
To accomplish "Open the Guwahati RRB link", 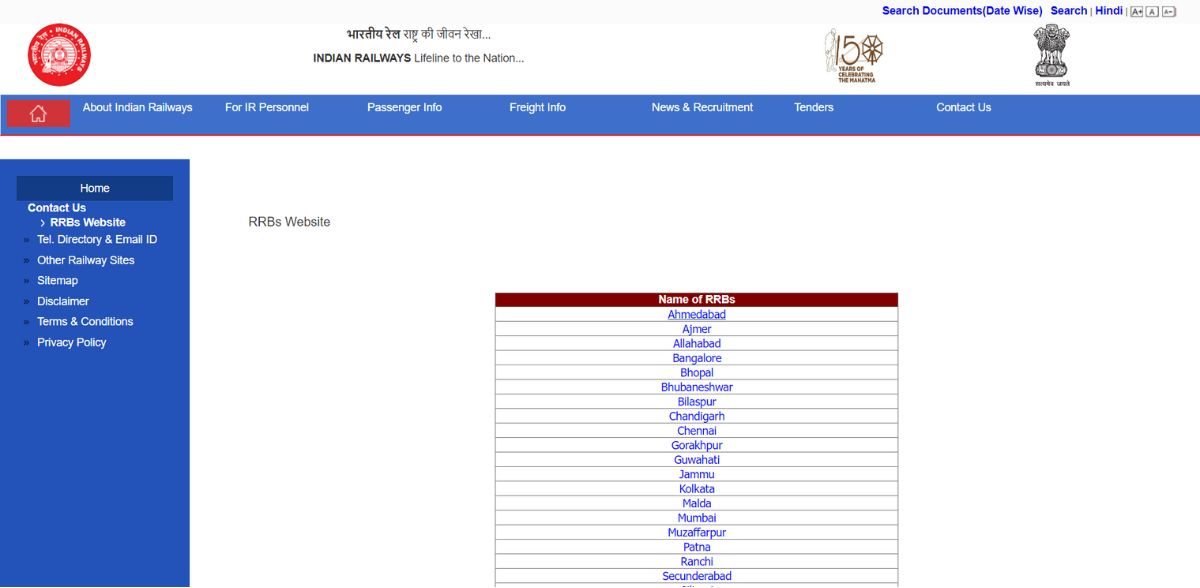I will 697,460.
